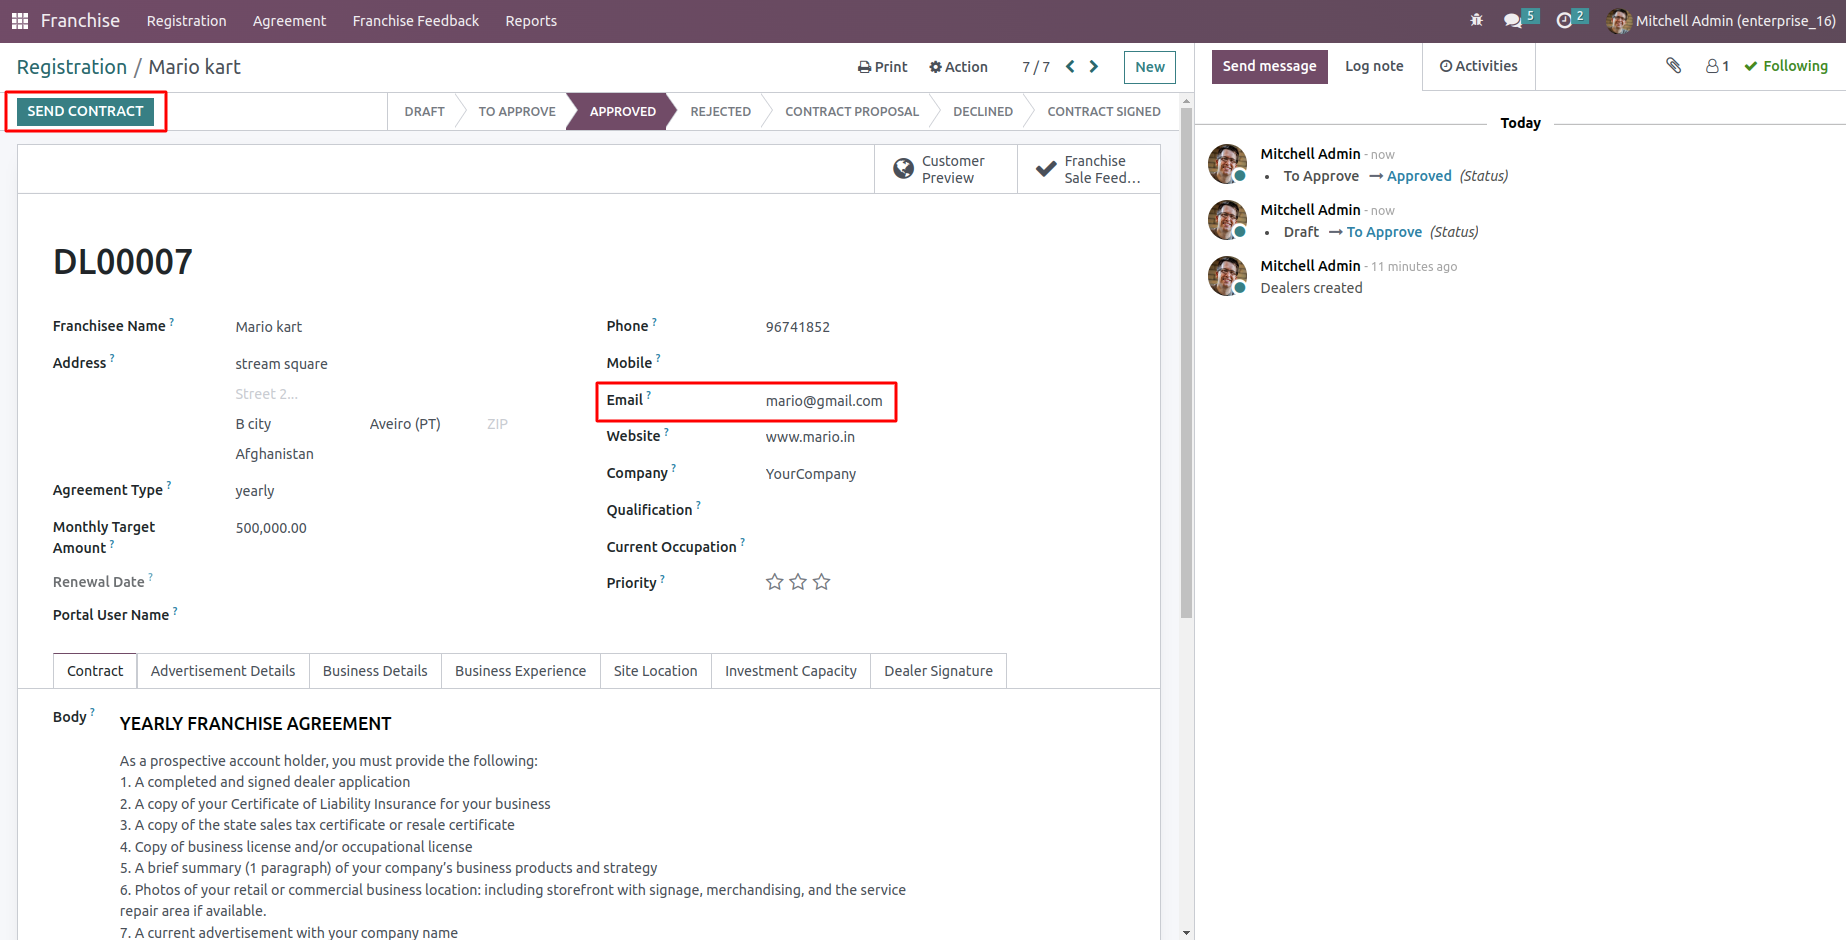Toggle the Following subscription
The height and width of the screenshot is (940, 1846).
[1786, 66]
